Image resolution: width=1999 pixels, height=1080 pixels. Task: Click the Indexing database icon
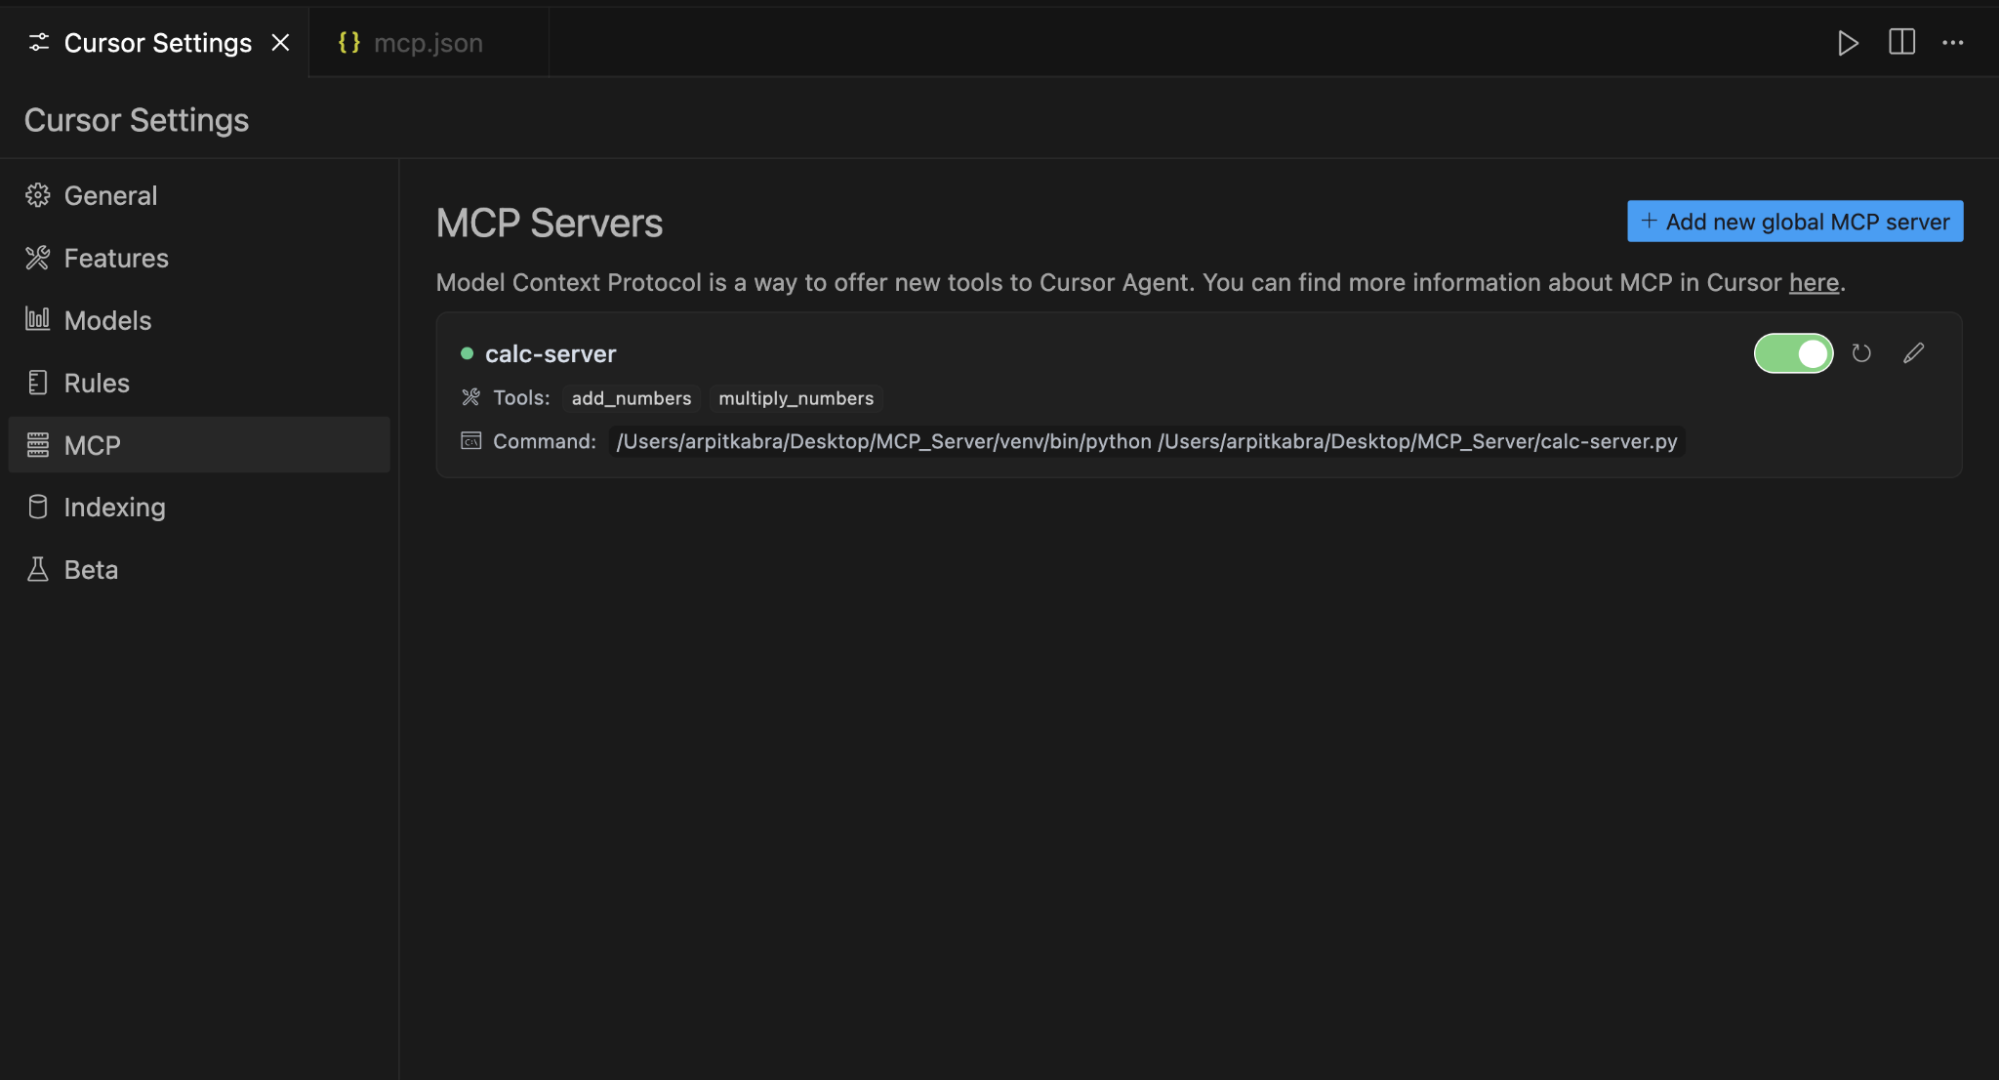38,507
